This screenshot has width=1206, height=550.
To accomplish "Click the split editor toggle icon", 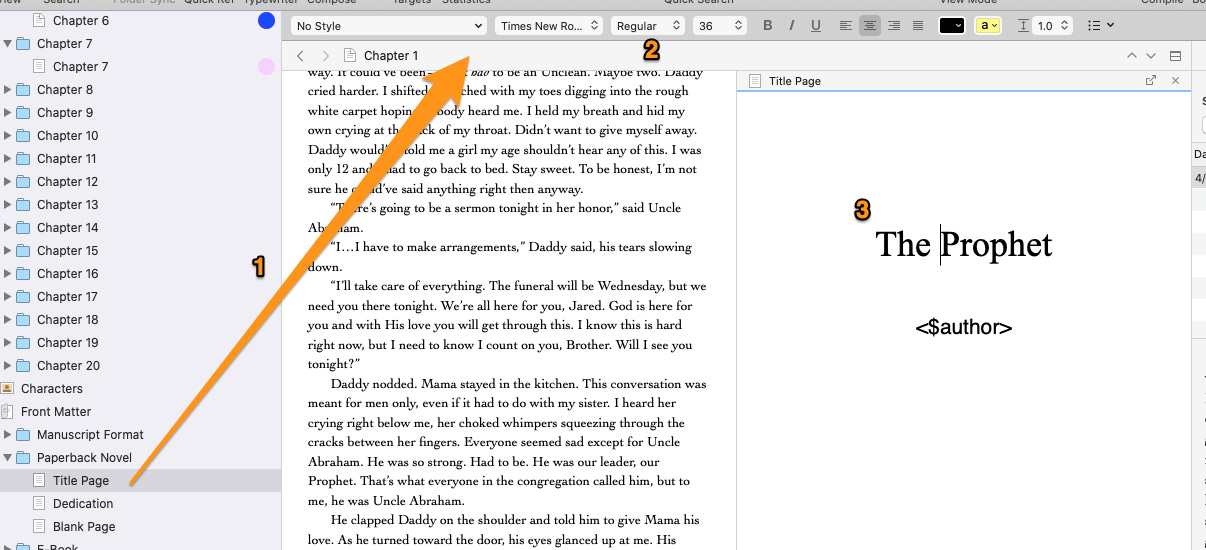I will pos(1175,56).
